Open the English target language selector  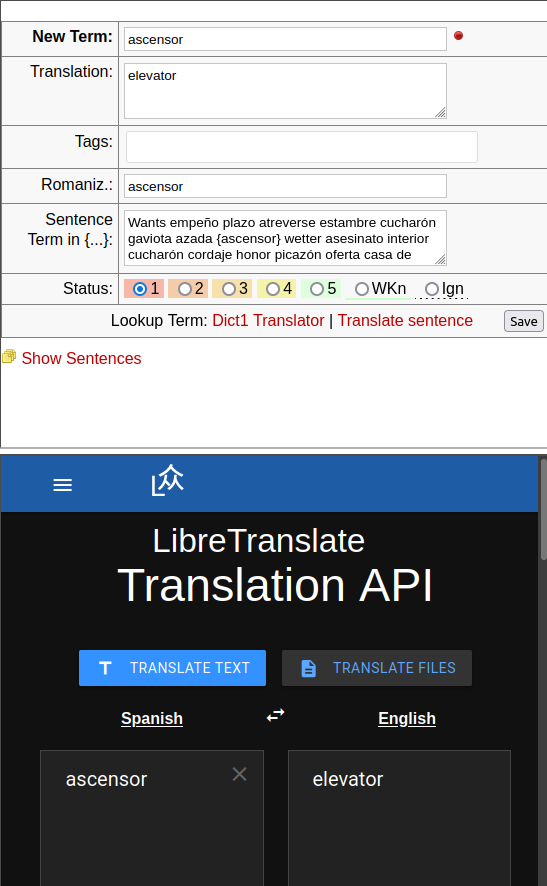point(407,719)
